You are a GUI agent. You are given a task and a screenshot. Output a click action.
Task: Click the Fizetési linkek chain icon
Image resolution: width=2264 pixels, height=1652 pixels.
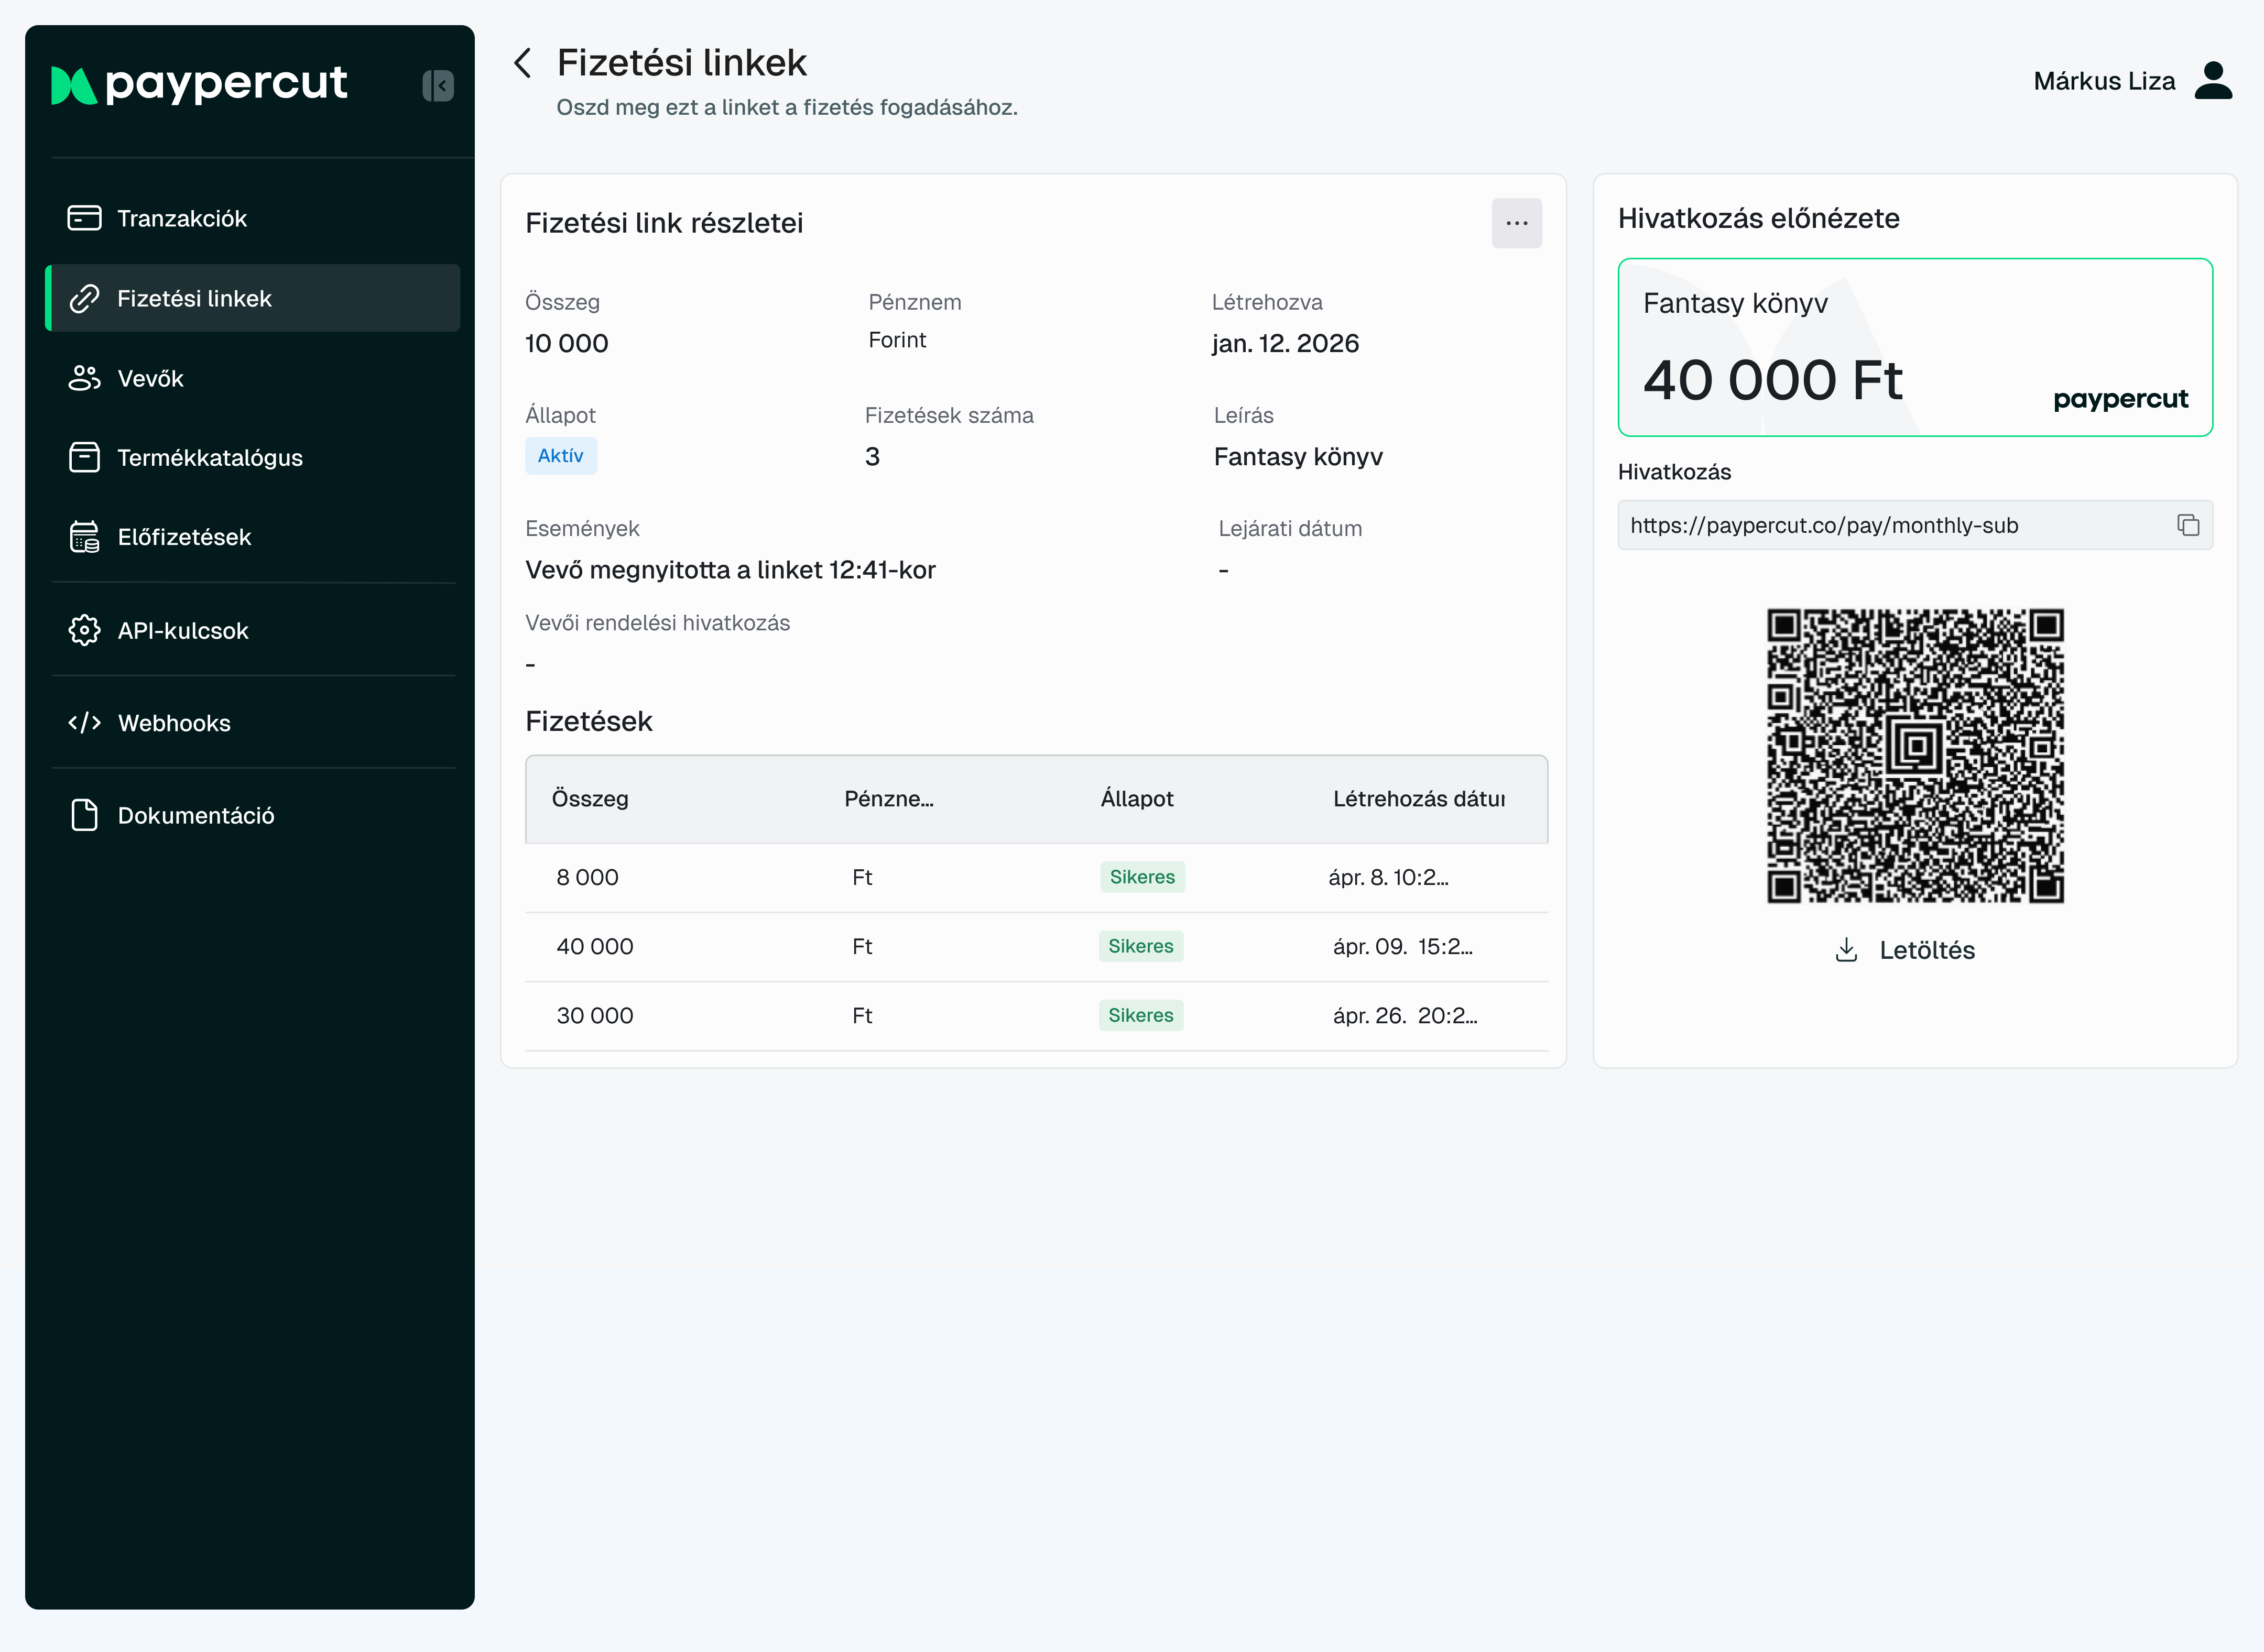[x=84, y=298]
